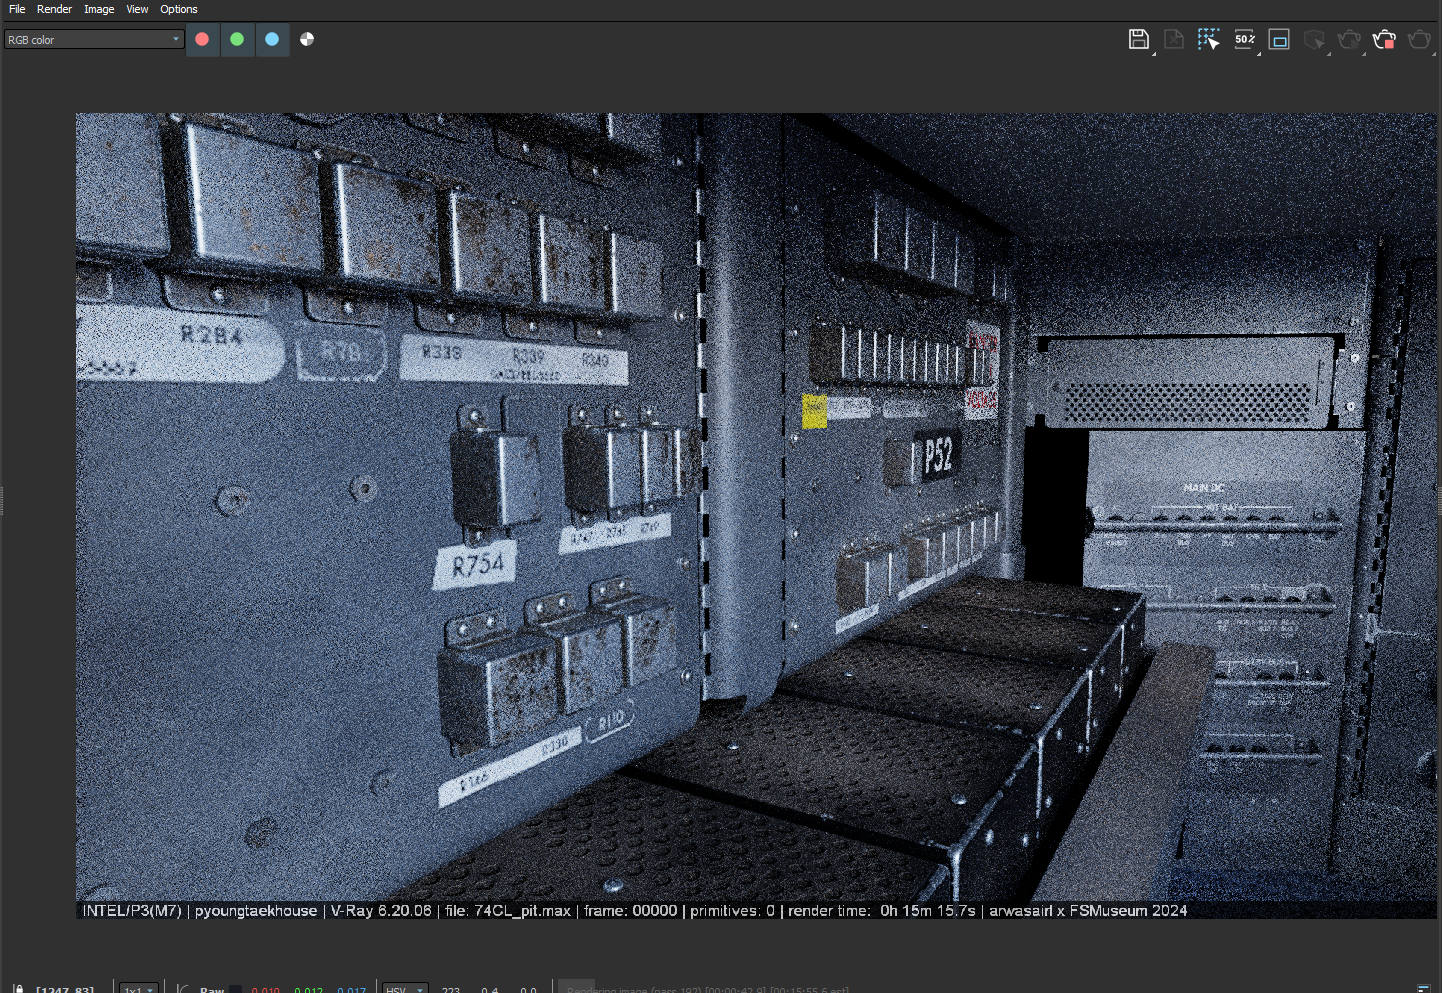Open the View menu
The height and width of the screenshot is (993, 1442).
tap(137, 9)
